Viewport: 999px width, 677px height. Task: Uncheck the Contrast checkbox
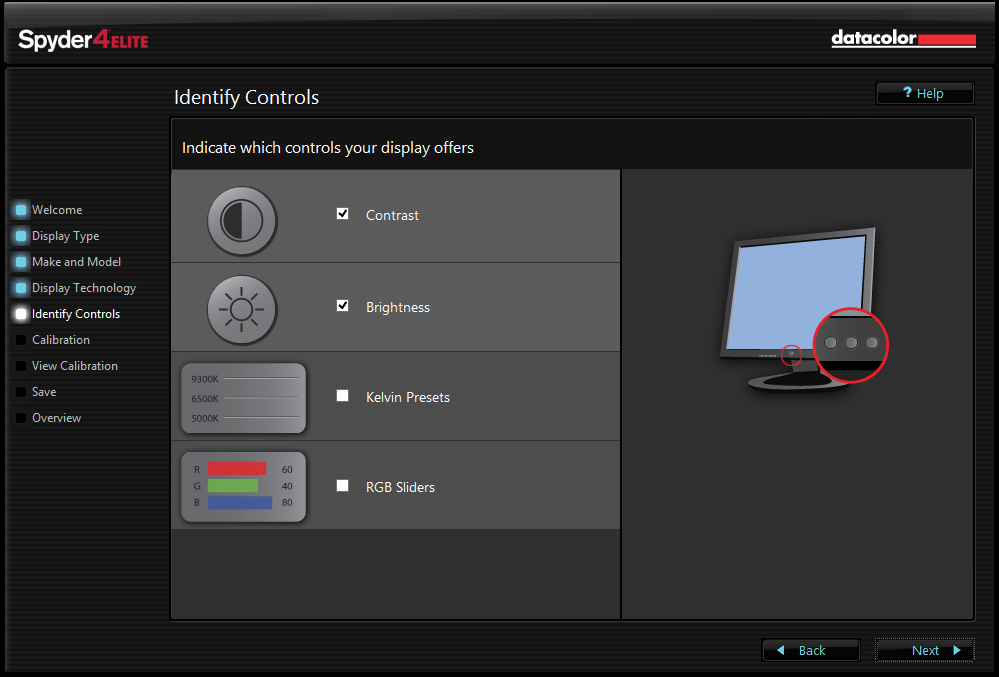pos(342,213)
